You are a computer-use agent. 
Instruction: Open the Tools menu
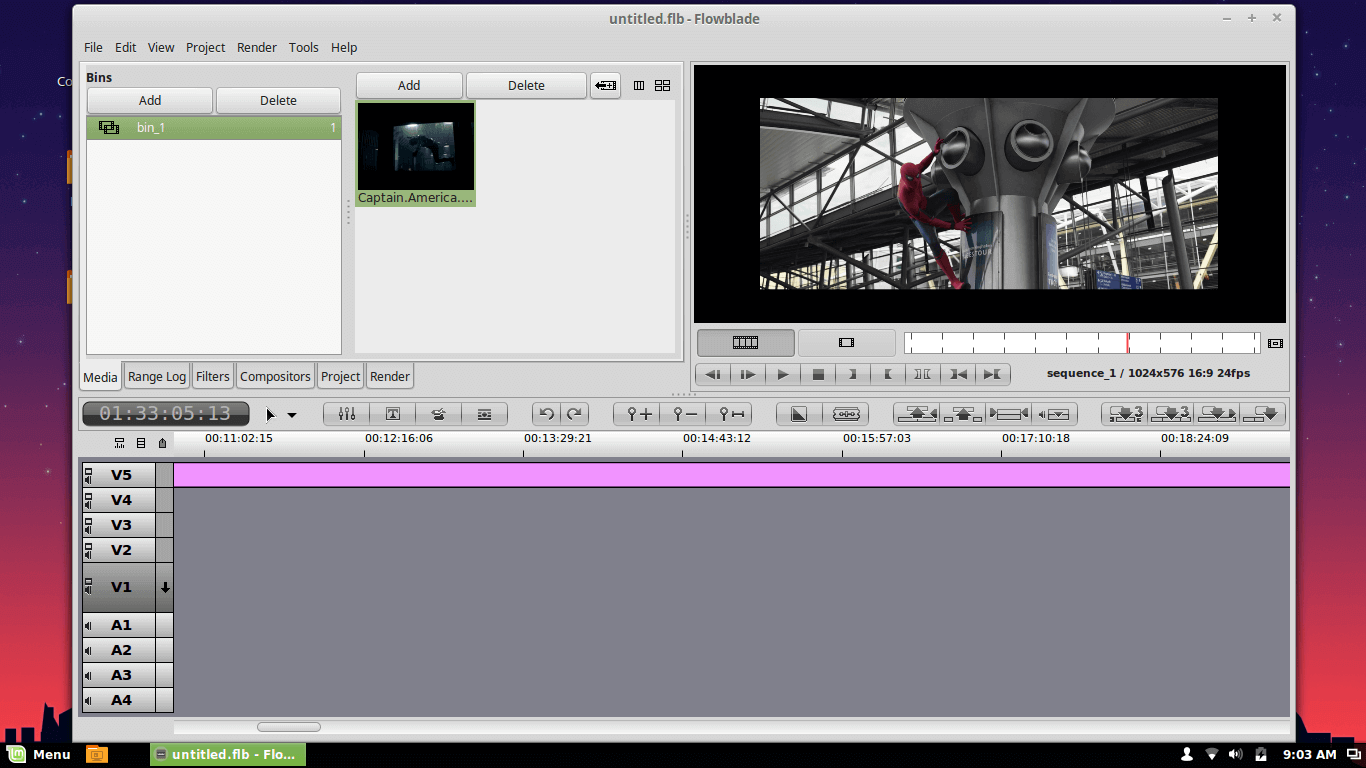pos(304,47)
